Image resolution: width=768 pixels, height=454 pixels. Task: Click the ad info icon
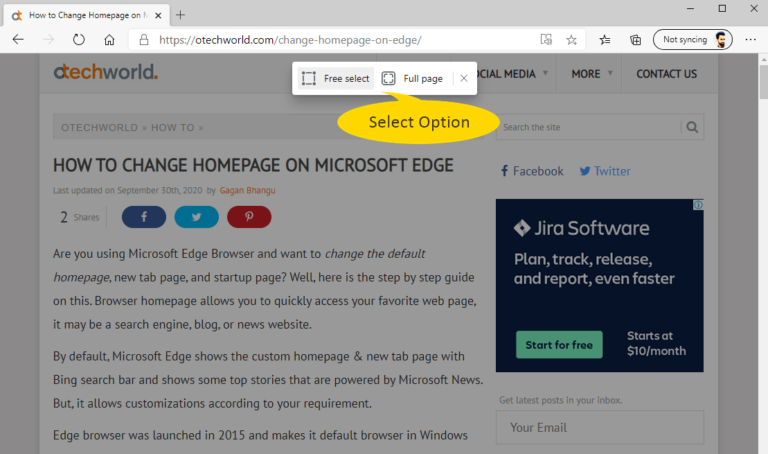[698, 205]
